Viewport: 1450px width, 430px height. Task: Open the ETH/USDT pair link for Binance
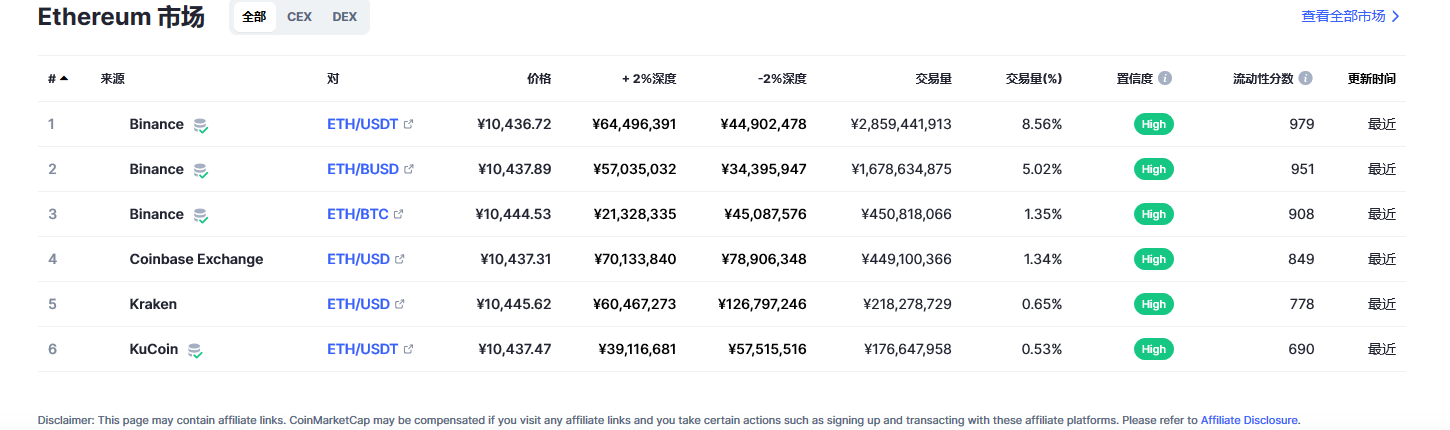coord(363,124)
